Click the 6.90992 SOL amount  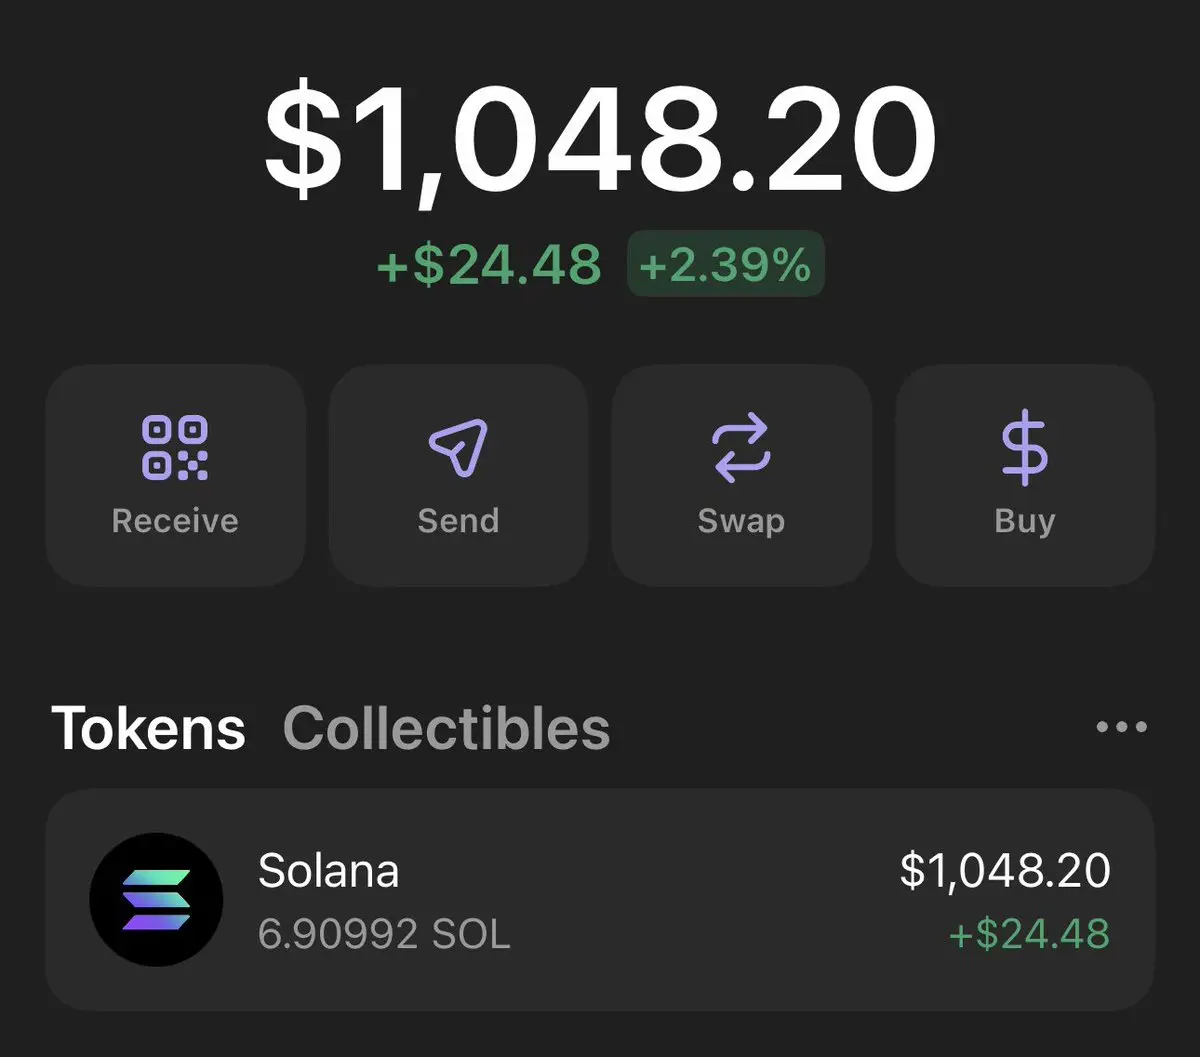(x=384, y=934)
